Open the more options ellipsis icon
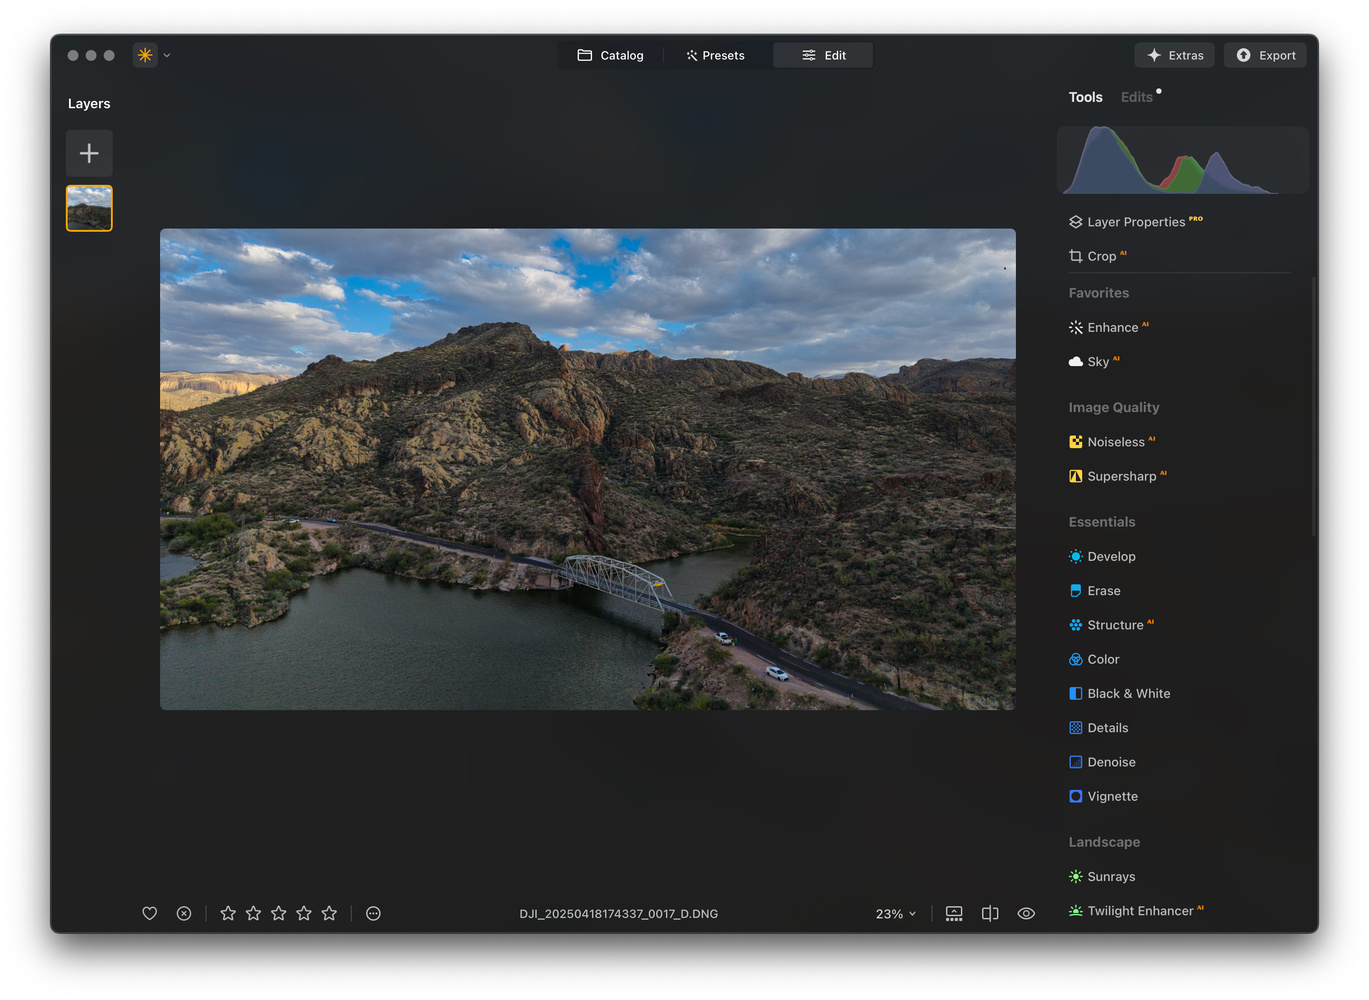The height and width of the screenshot is (1000, 1369). coord(373,913)
